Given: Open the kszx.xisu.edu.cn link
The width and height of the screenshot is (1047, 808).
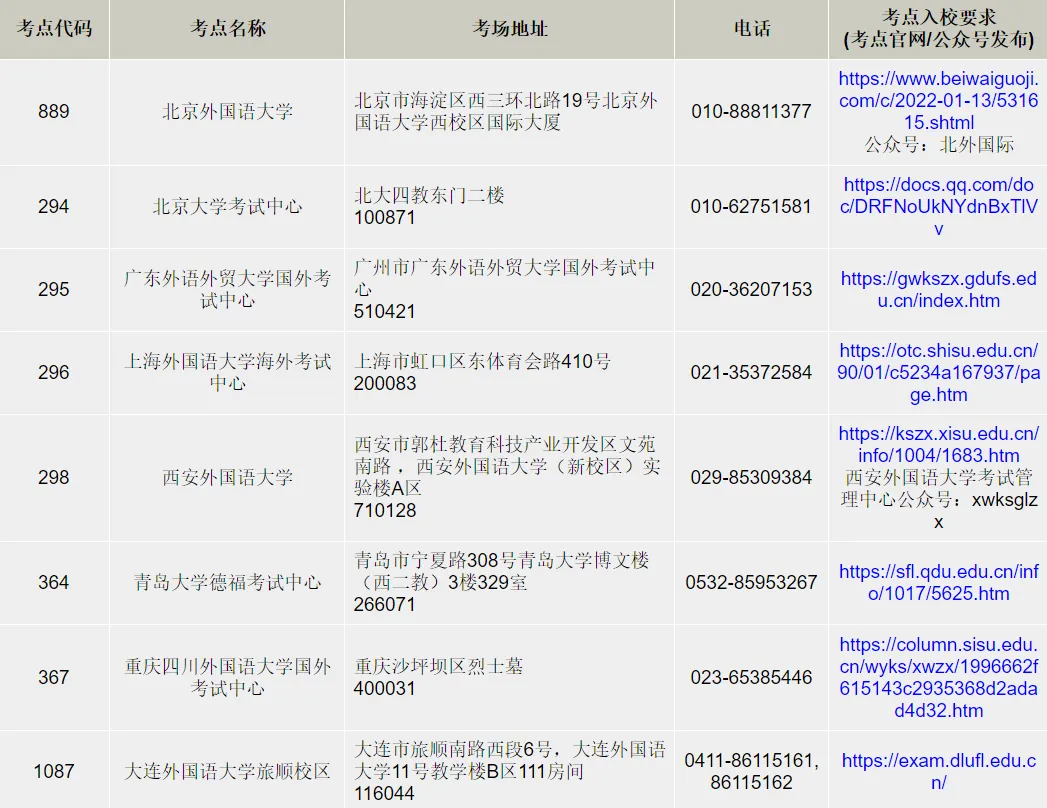Looking at the screenshot, I should 938,444.
